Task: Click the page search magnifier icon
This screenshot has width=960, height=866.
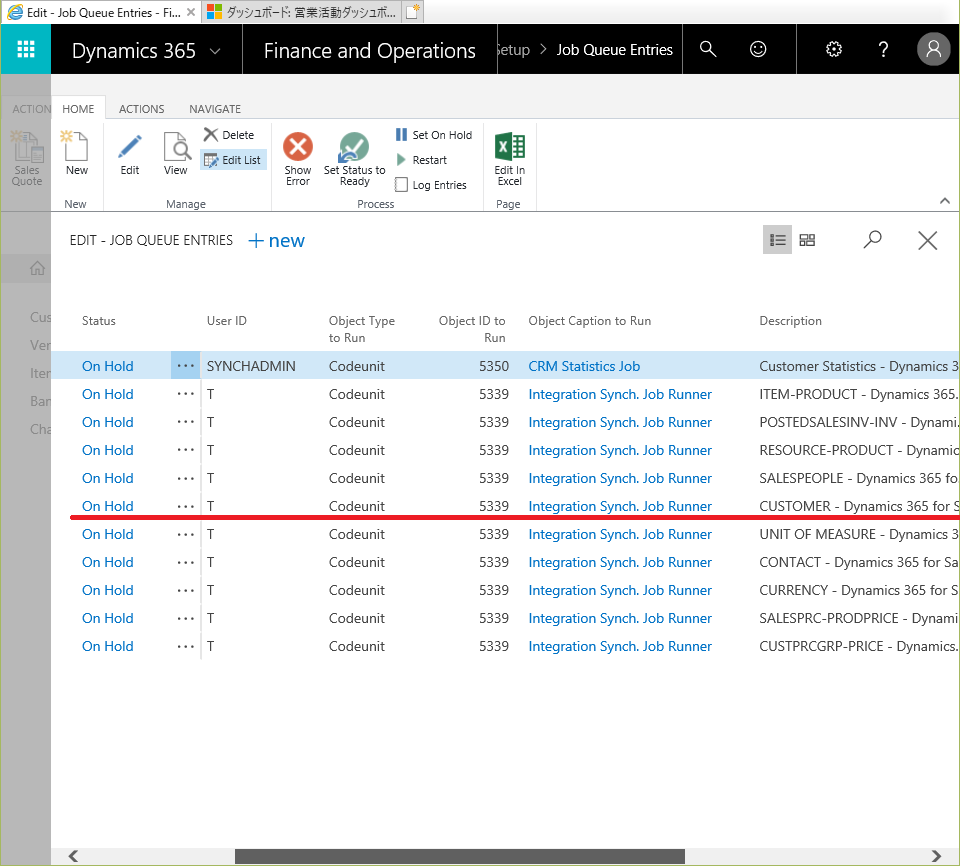Action: point(872,239)
